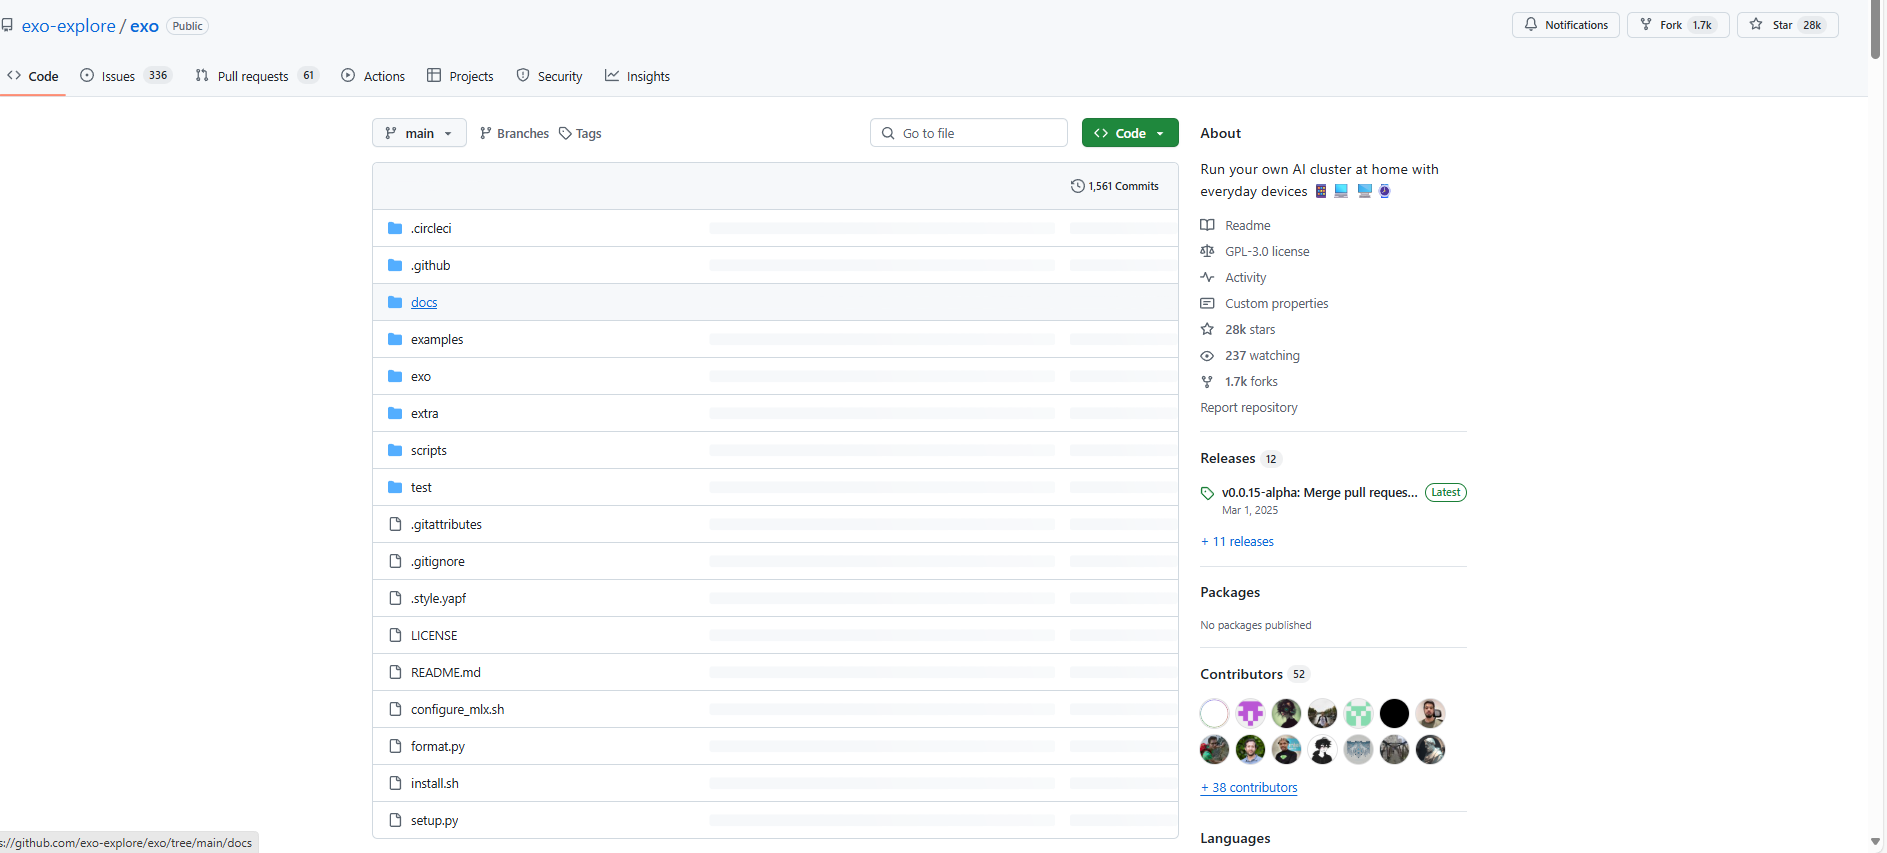Open README.md file
The width and height of the screenshot is (1887, 853).
point(446,672)
